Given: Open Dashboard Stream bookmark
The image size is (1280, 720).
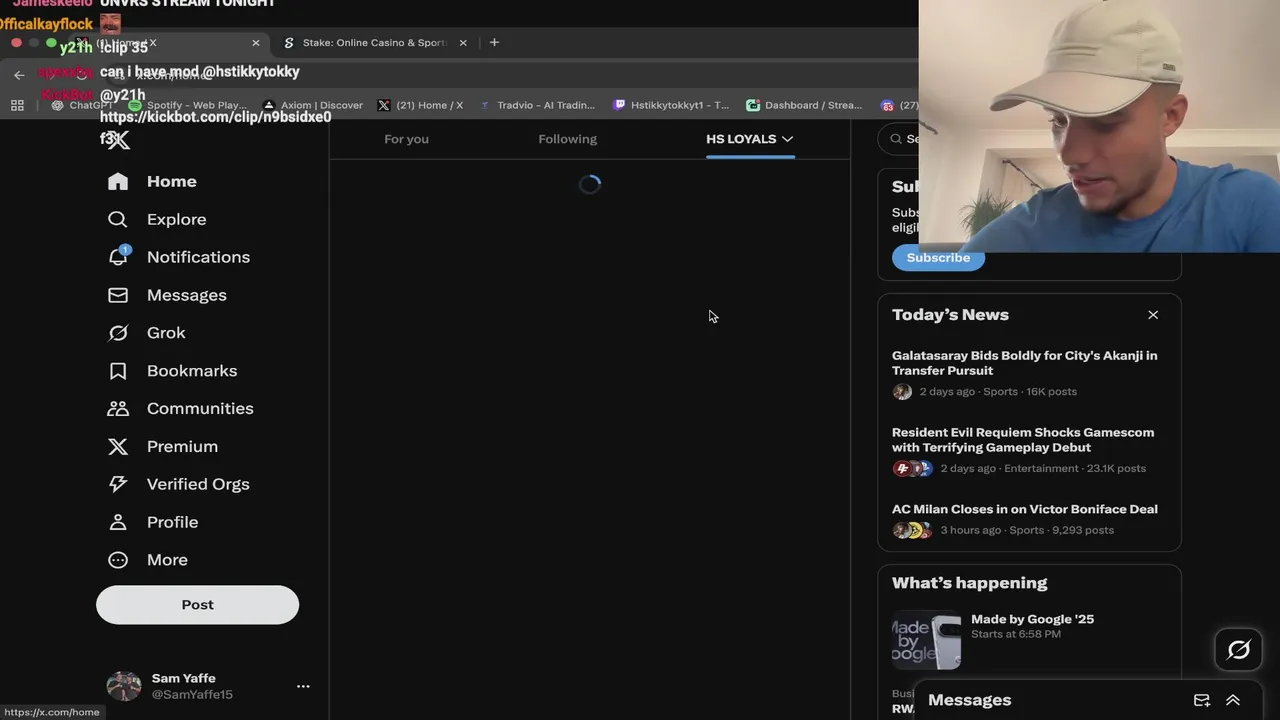Looking at the screenshot, I should tap(804, 105).
